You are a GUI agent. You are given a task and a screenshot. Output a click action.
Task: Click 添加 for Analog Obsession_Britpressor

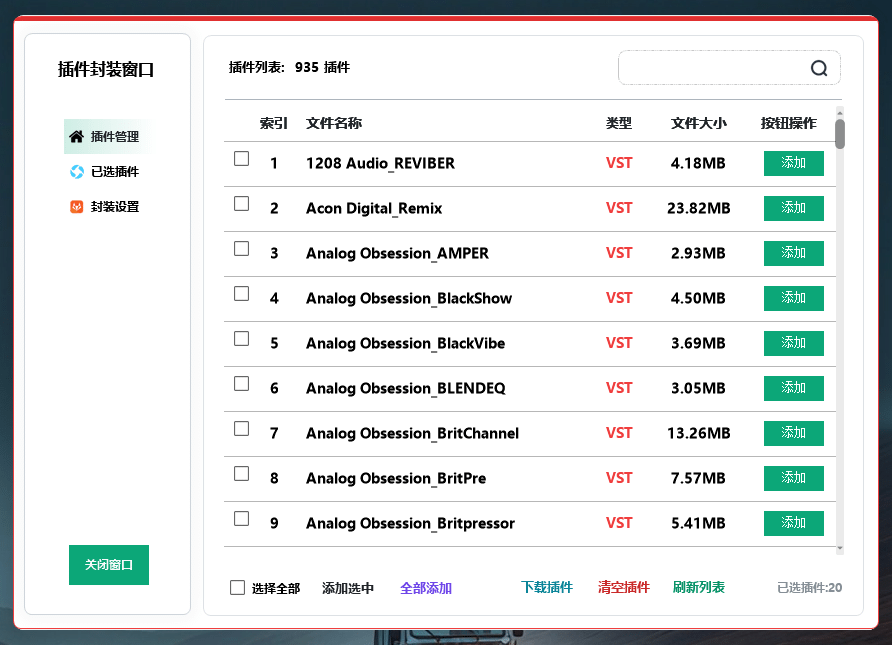click(794, 523)
